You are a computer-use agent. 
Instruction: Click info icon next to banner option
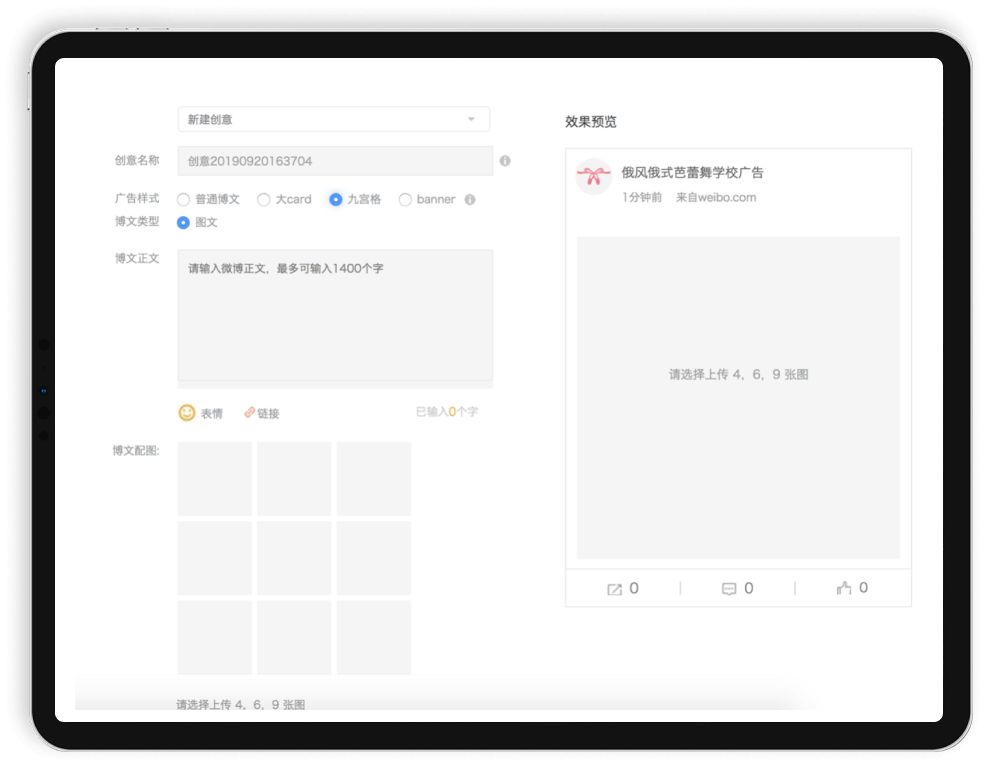[470, 199]
